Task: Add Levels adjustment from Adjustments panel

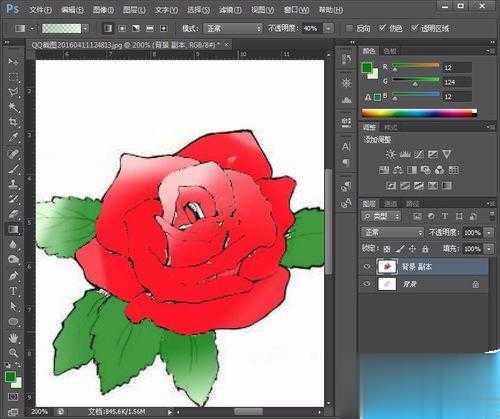Action: [x=405, y=154]
